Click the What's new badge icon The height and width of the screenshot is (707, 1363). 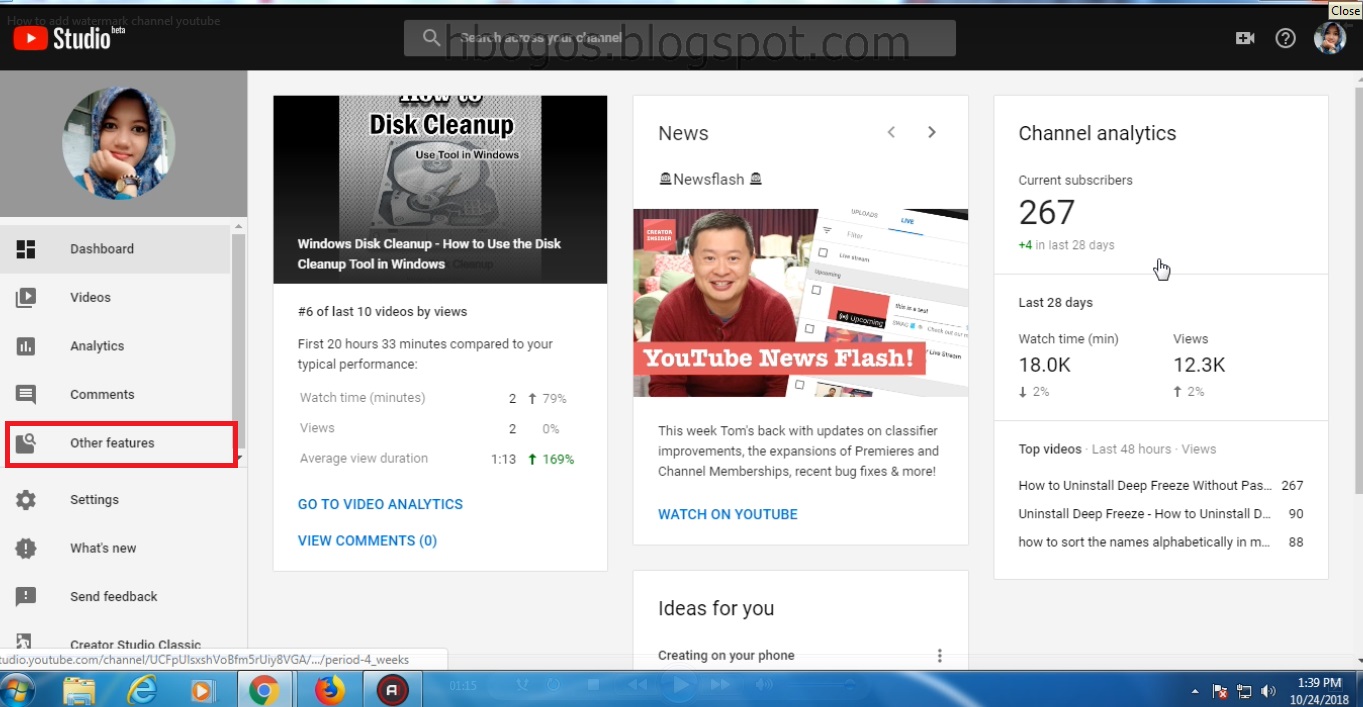[26, 548]
